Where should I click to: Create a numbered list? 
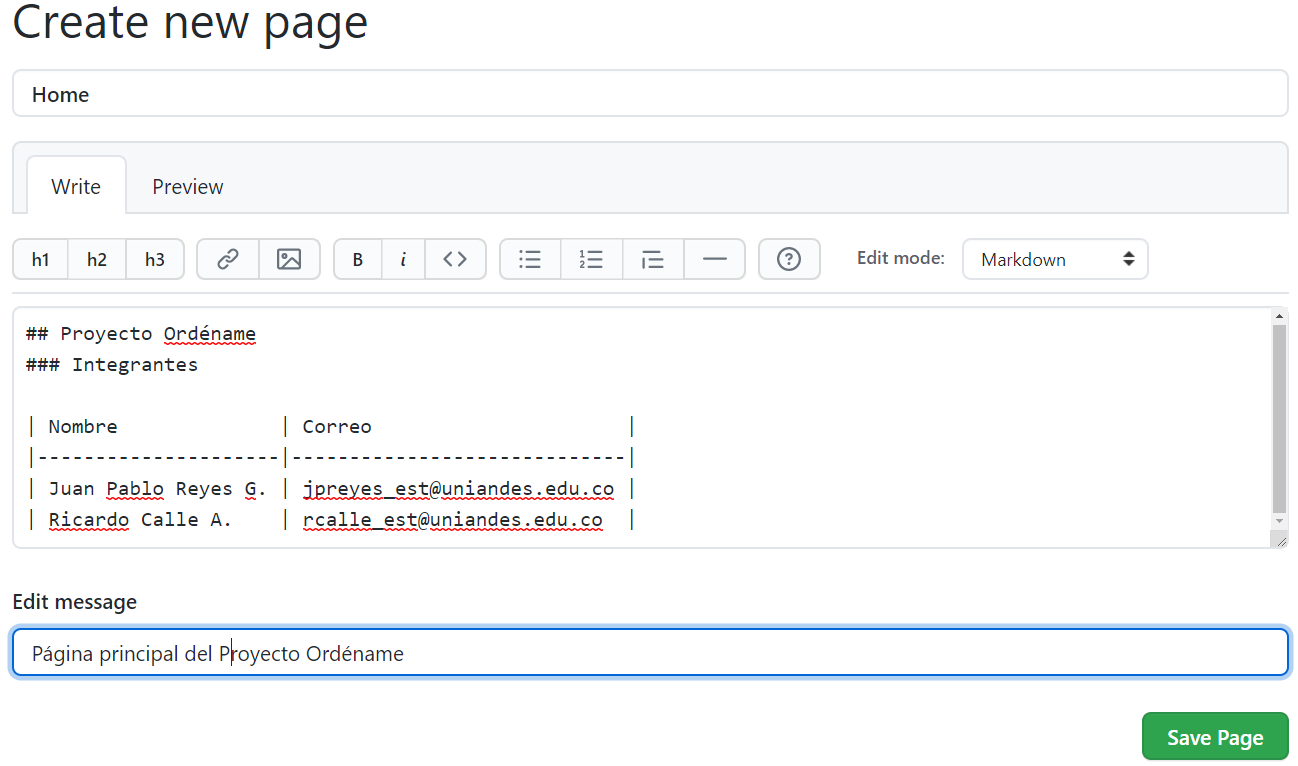tap(591, 259)
